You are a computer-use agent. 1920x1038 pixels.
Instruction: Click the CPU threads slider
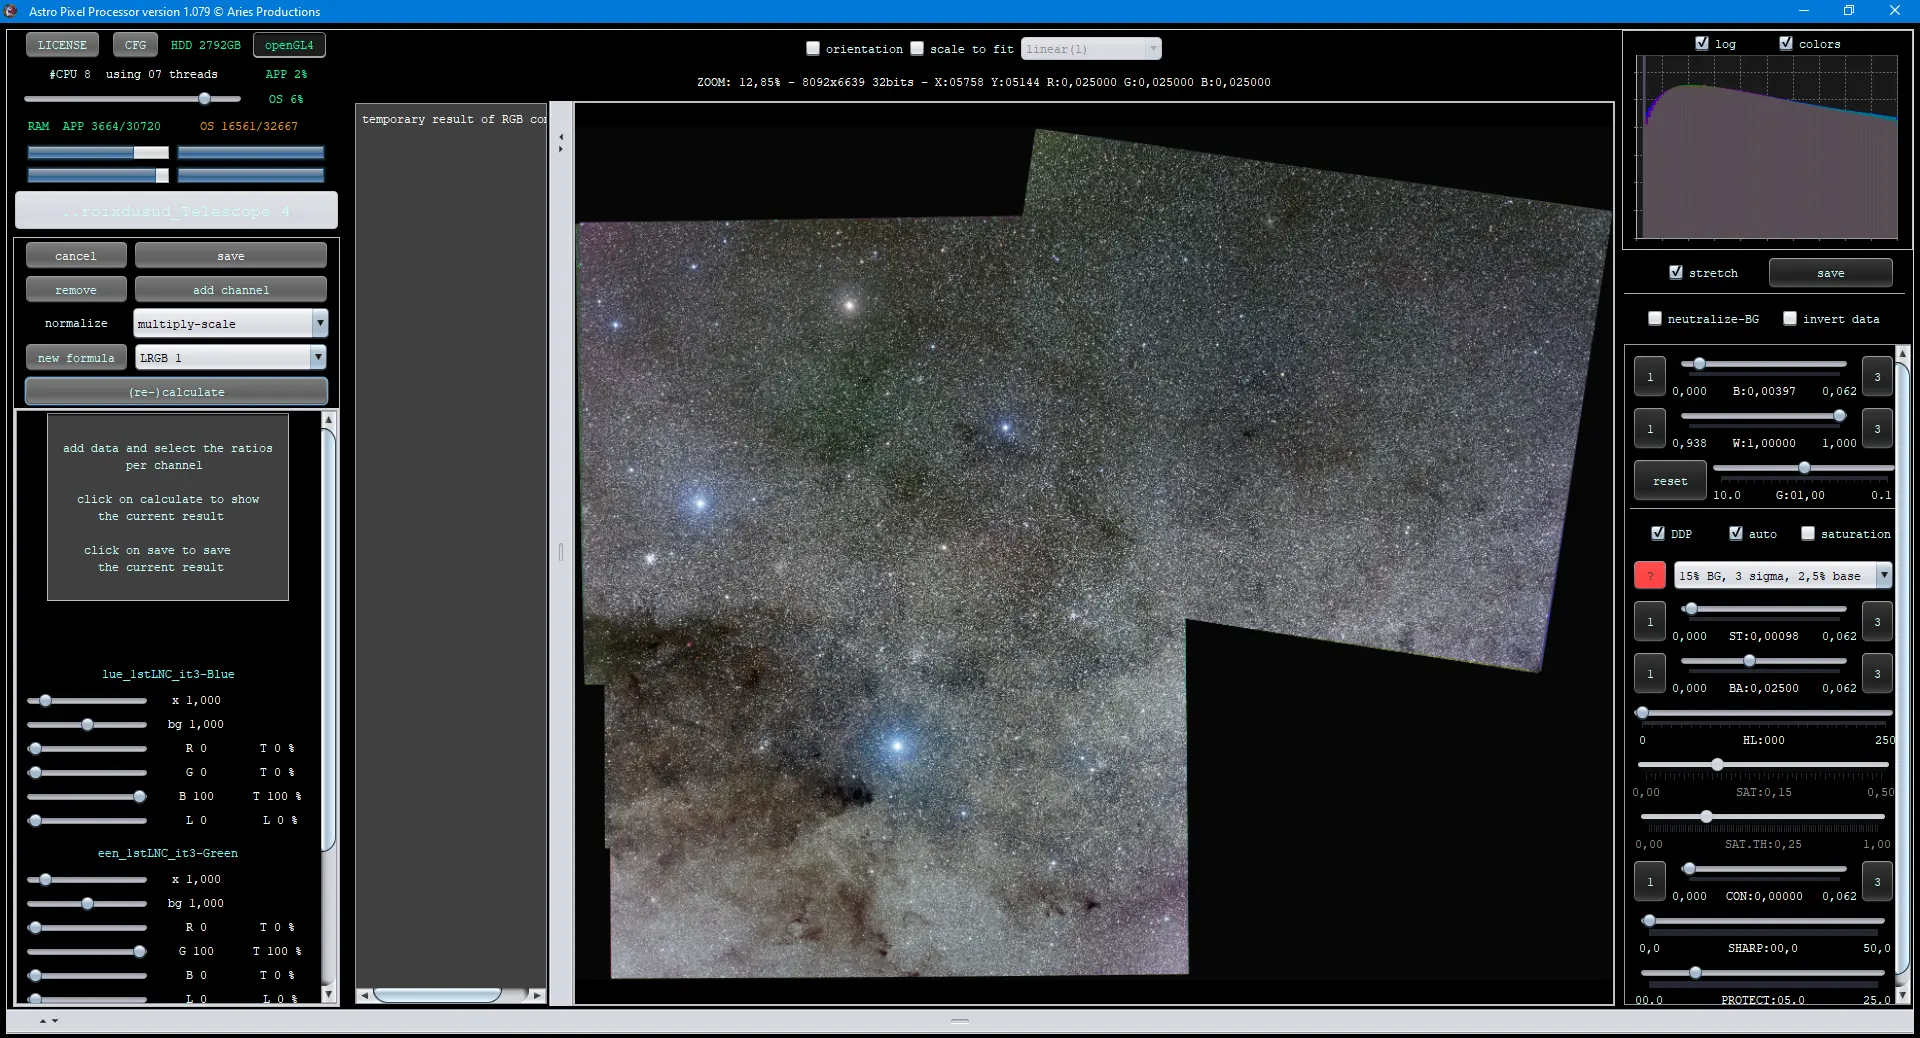[132, 99]
